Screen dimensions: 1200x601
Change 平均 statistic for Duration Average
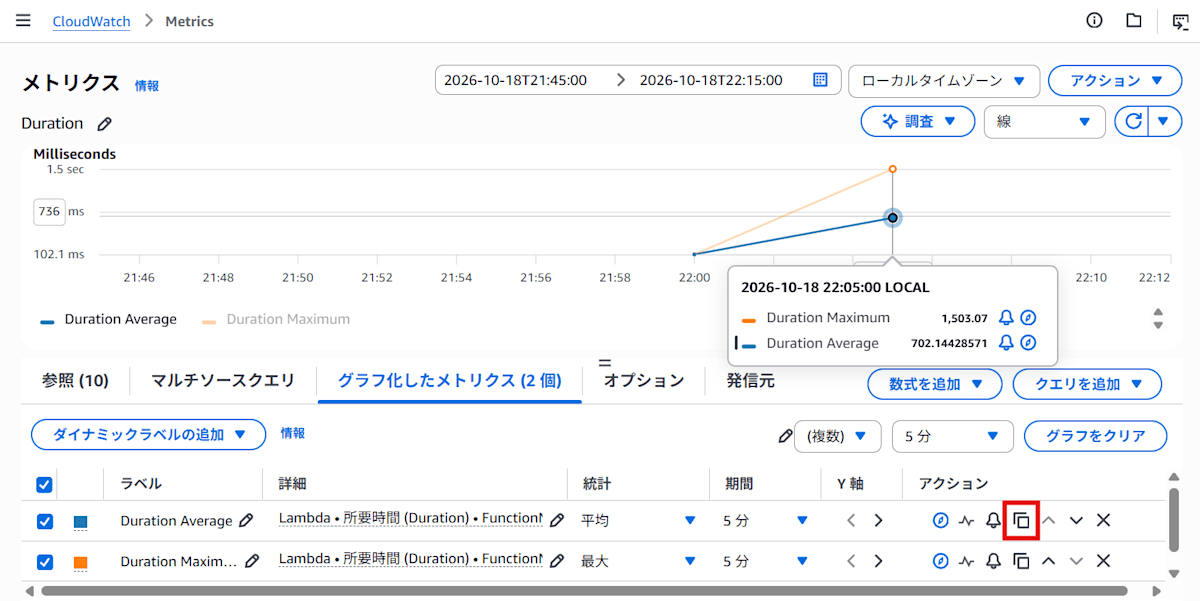[x=638, y=520]
